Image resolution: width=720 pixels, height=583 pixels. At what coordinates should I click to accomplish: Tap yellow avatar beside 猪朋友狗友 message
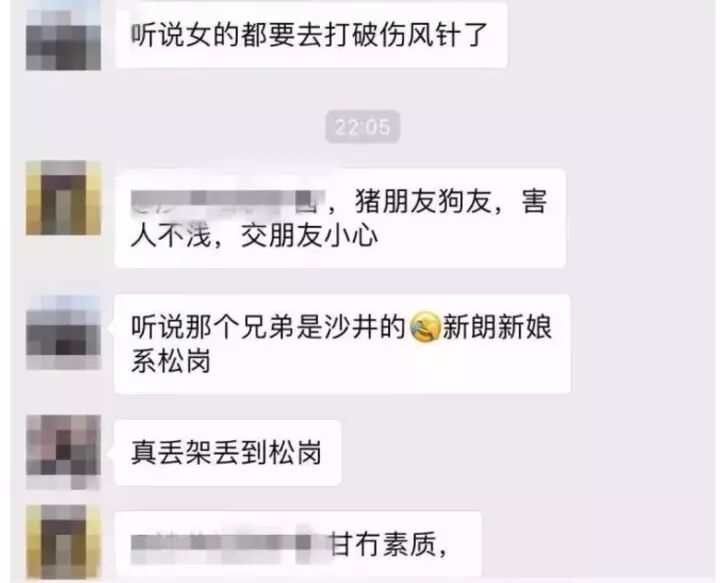63,197
